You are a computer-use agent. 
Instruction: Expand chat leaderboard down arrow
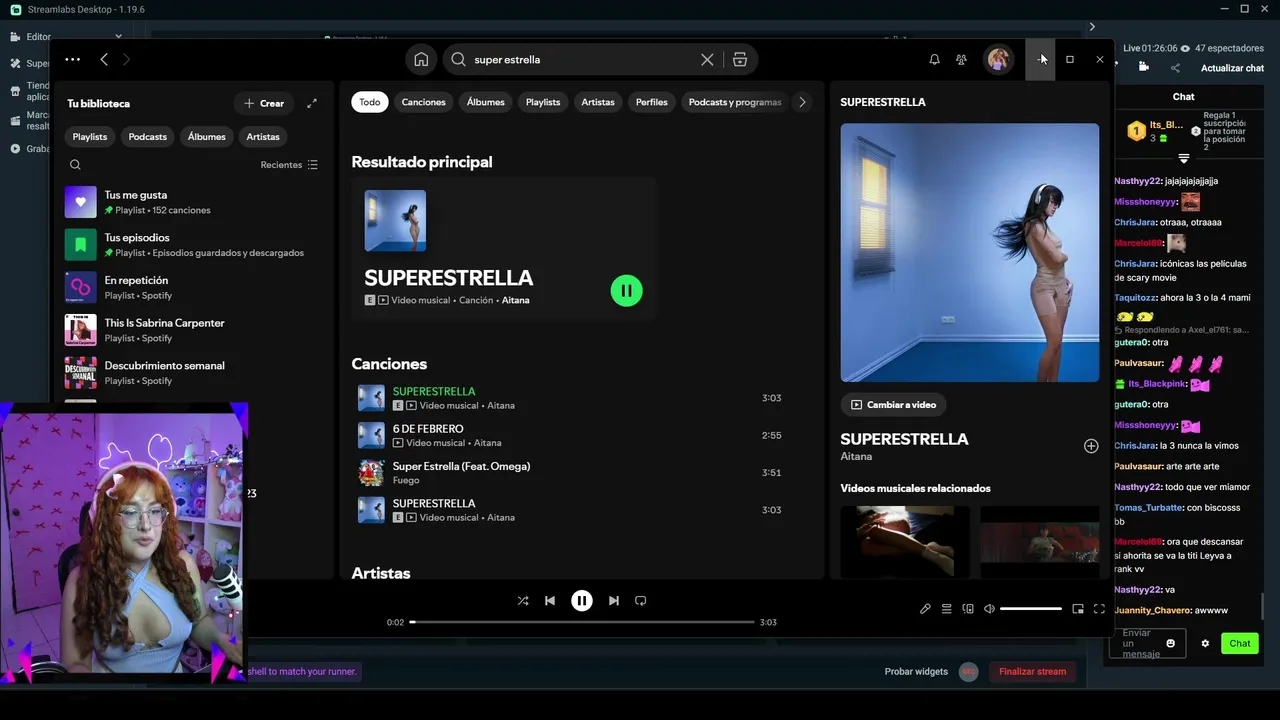[1184, 159]
